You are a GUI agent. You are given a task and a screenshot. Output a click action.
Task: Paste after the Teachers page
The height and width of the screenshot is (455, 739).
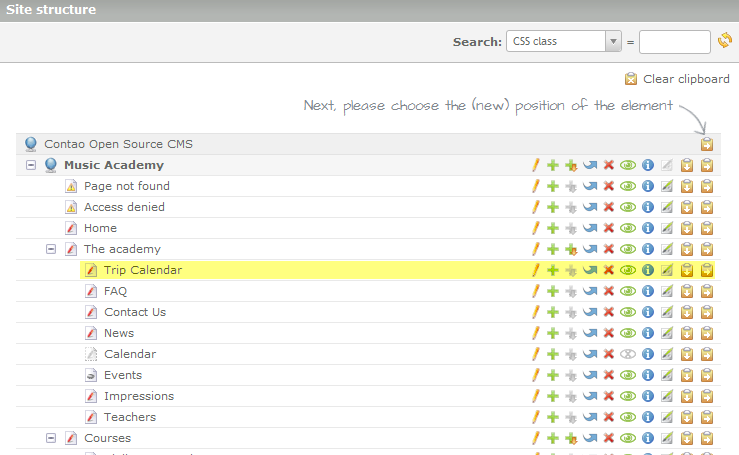(x=687, y=417)
